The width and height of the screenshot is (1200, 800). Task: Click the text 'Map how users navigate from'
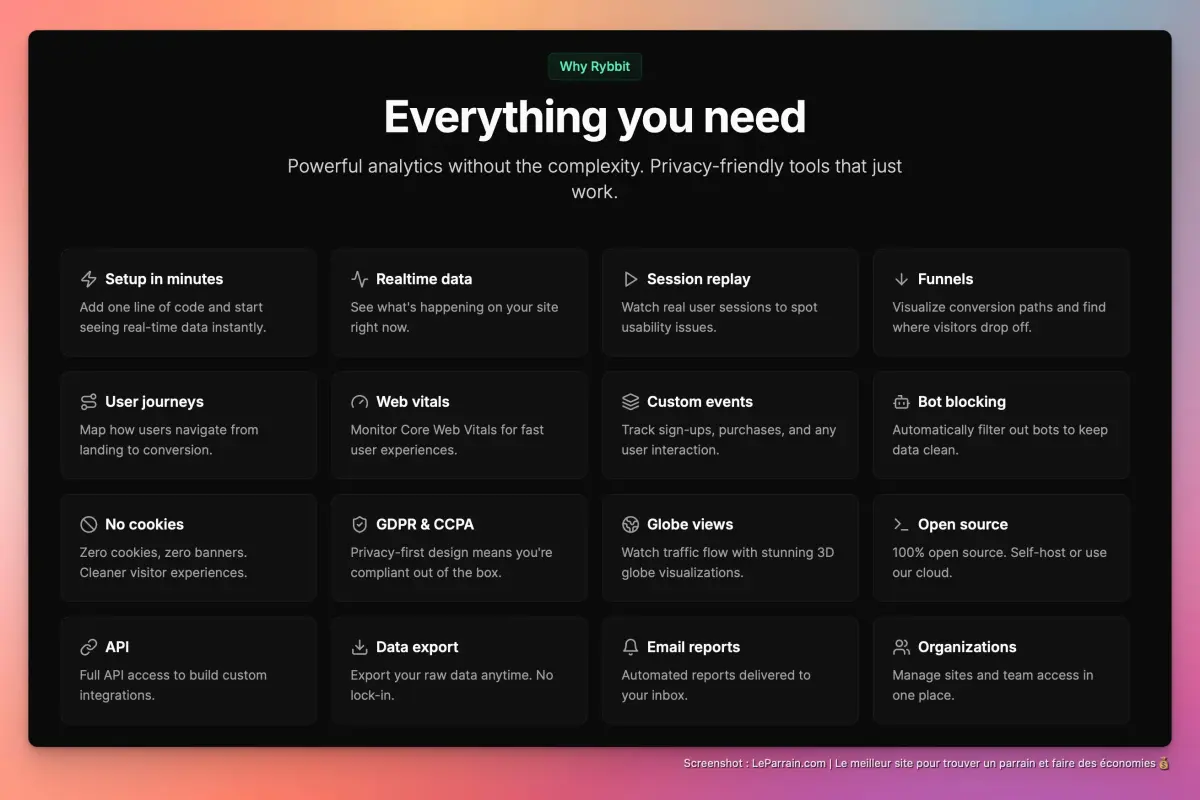coord(169,430)
